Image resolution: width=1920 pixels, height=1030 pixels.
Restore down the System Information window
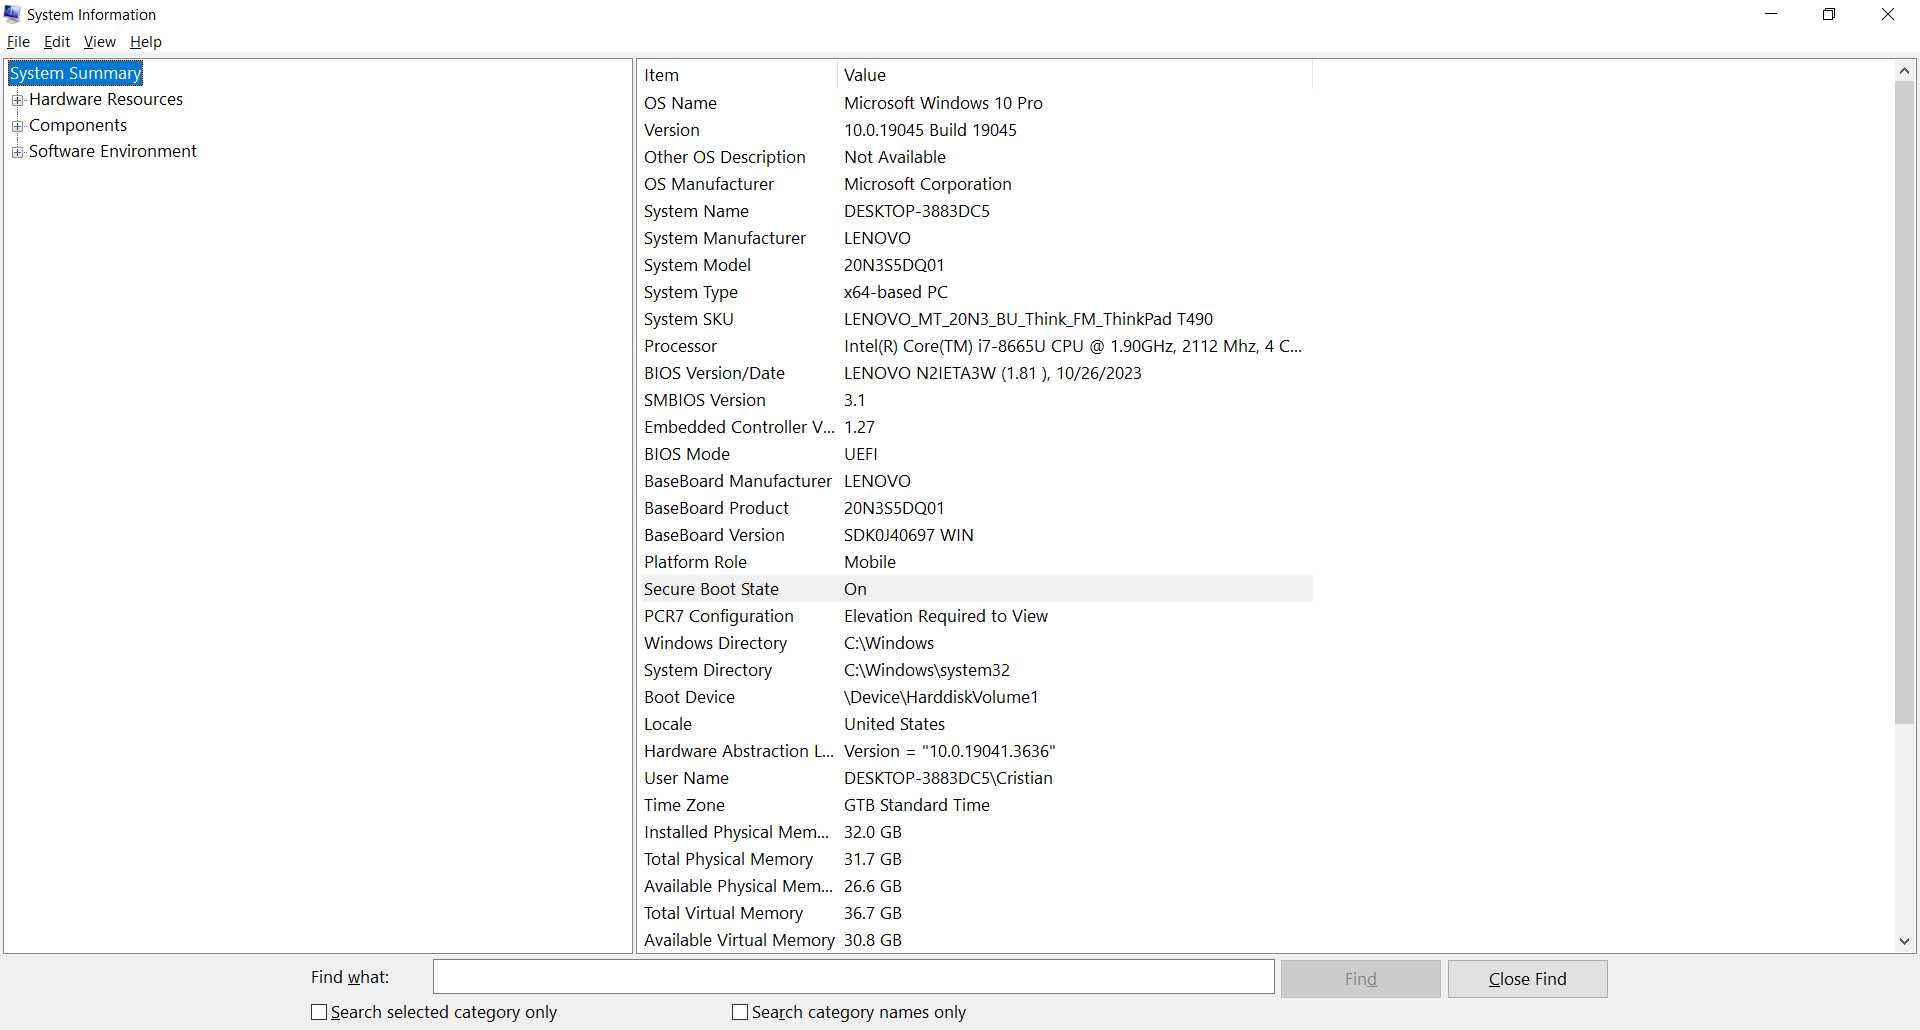point(1829,14)
